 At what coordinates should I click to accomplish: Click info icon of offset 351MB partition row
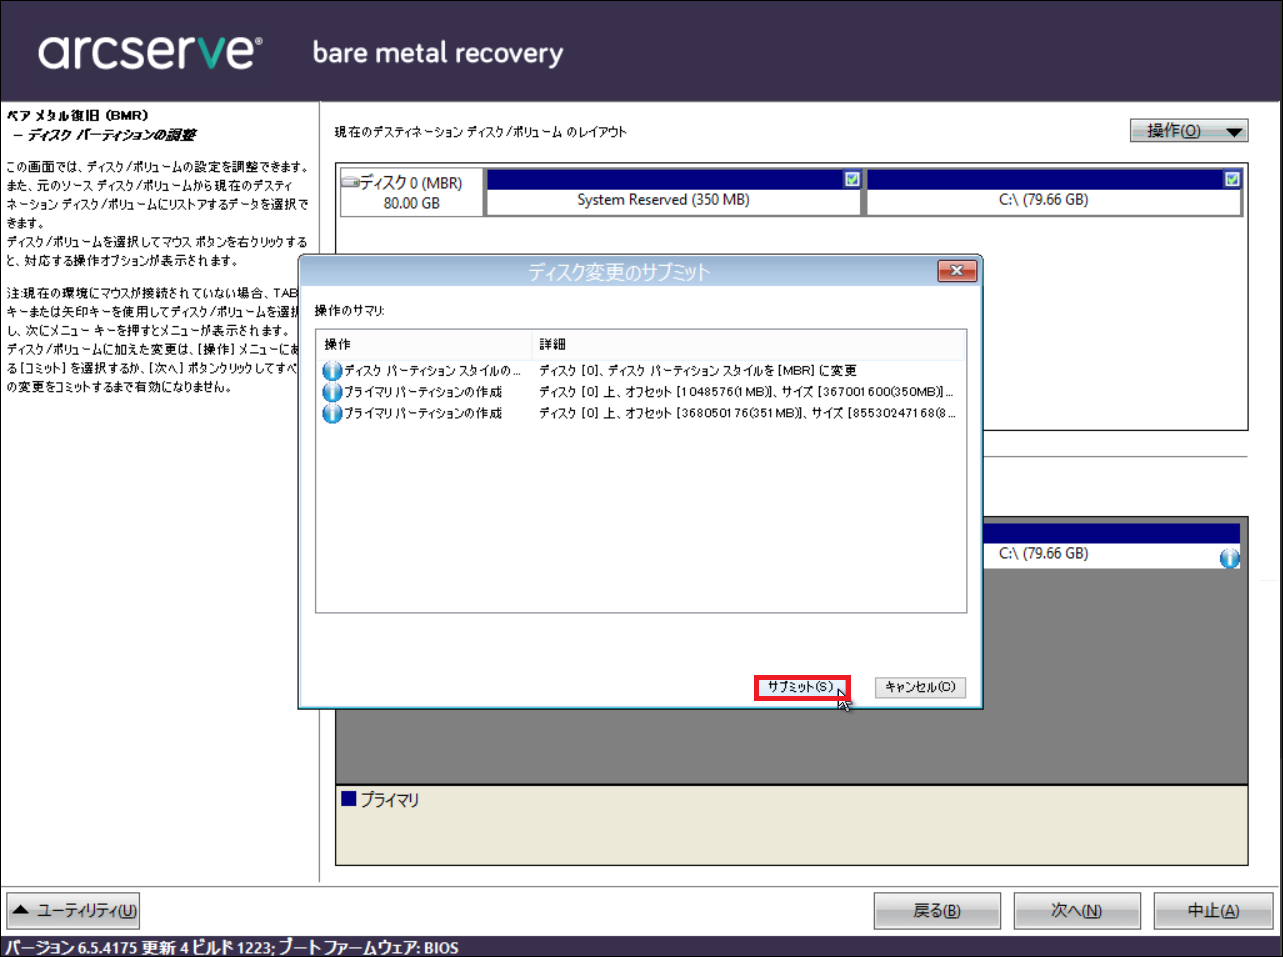tap(332, 413)
